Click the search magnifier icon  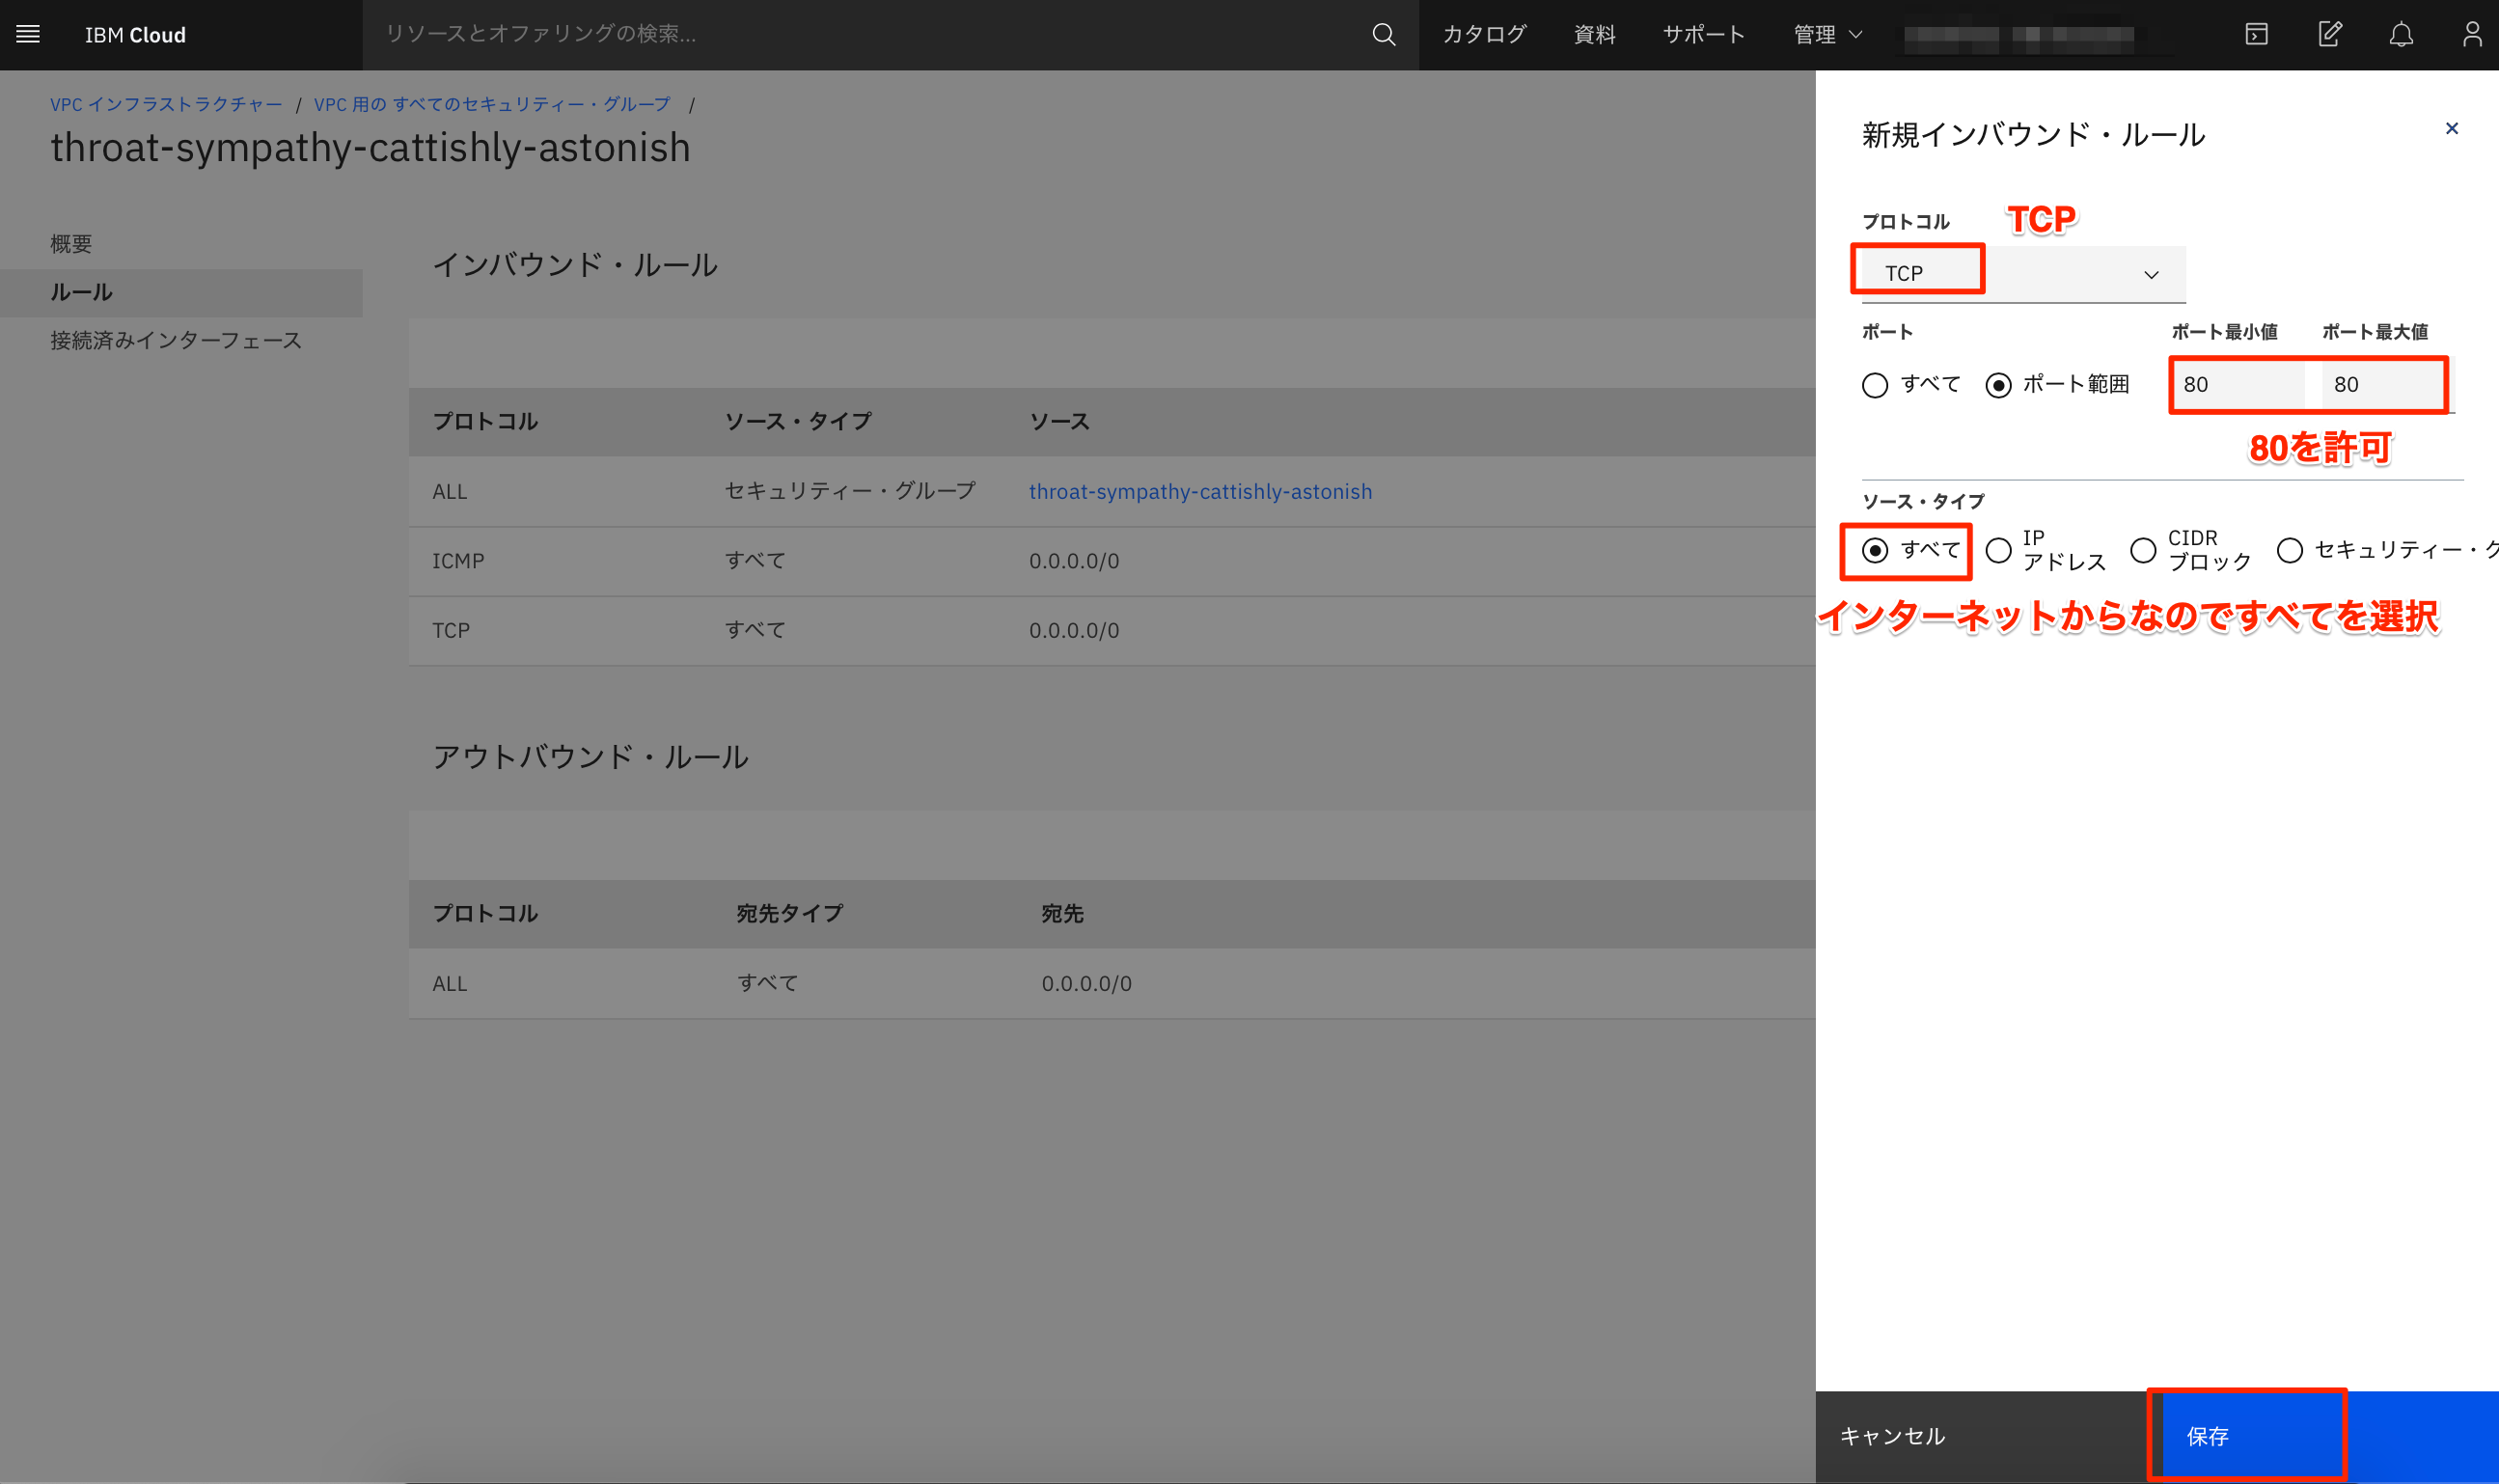[x=1383, y=35]
